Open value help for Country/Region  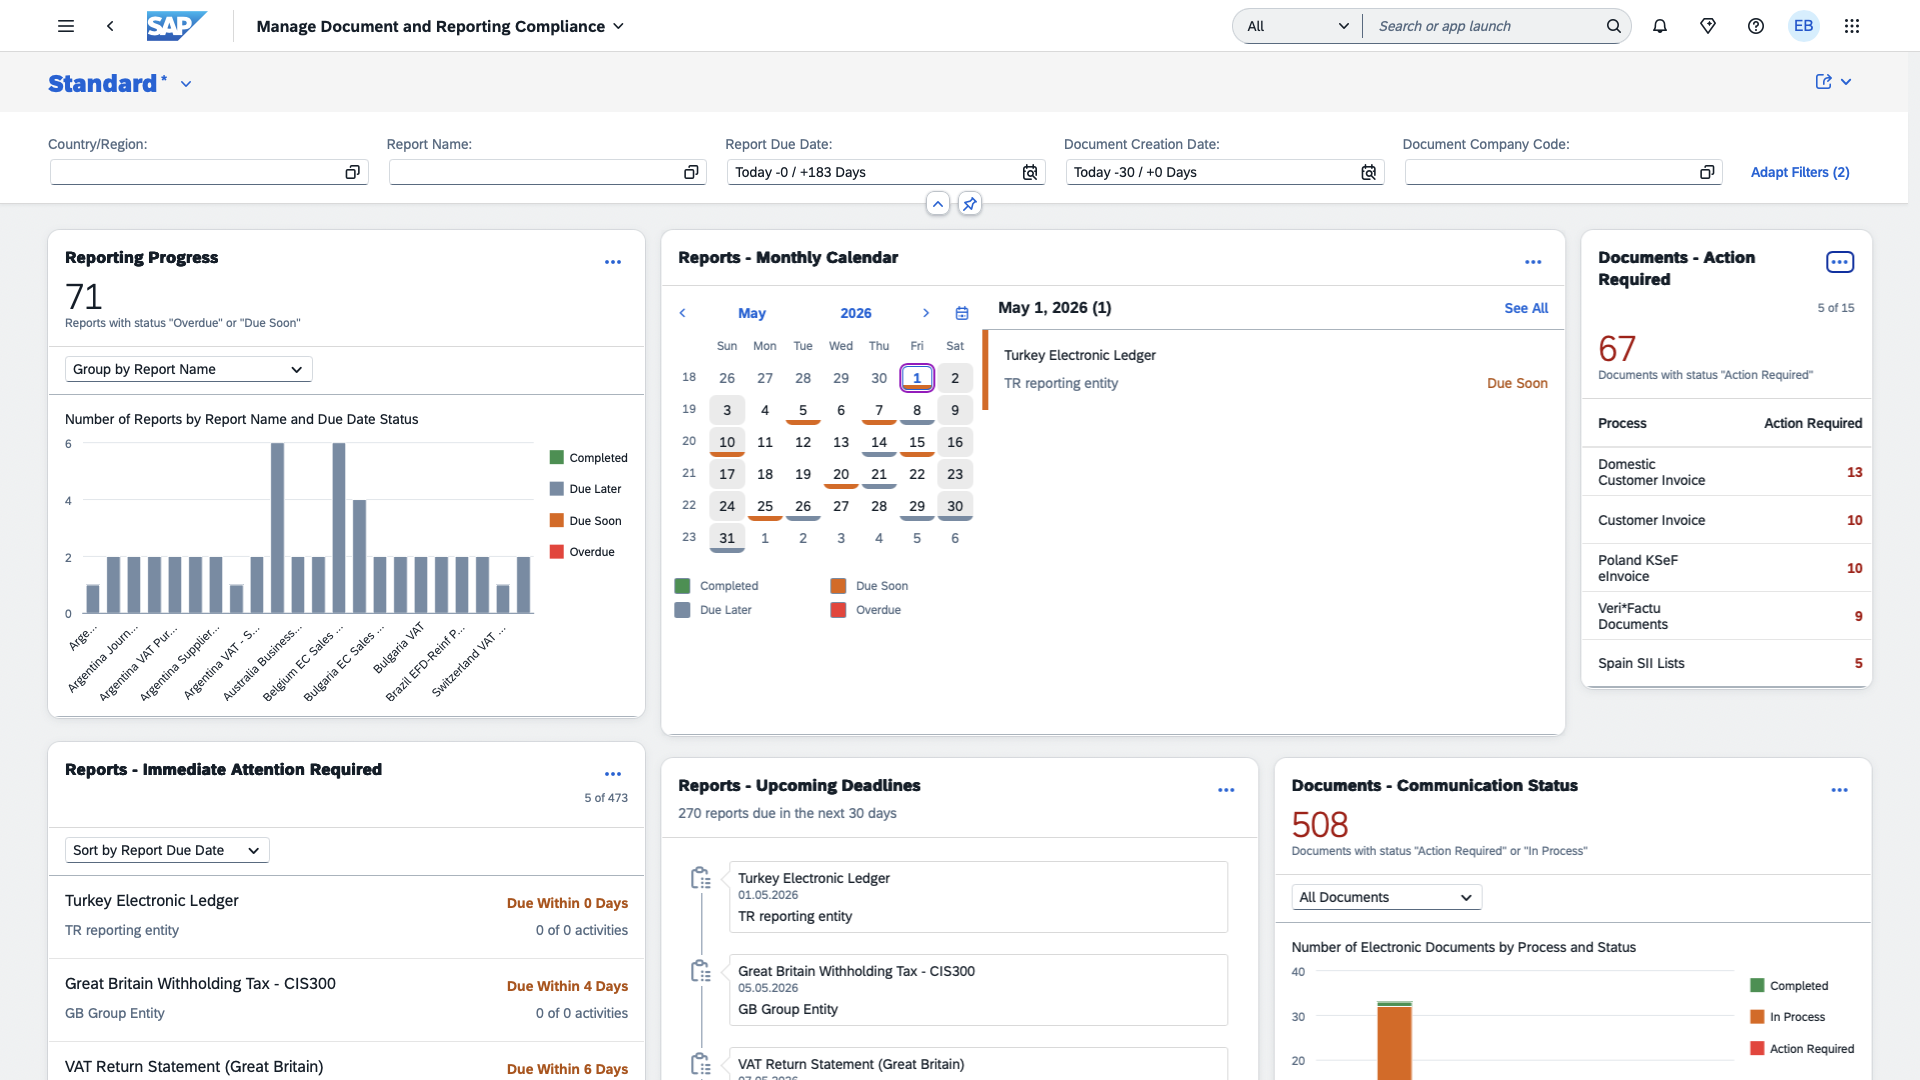[x=352, y=172]
